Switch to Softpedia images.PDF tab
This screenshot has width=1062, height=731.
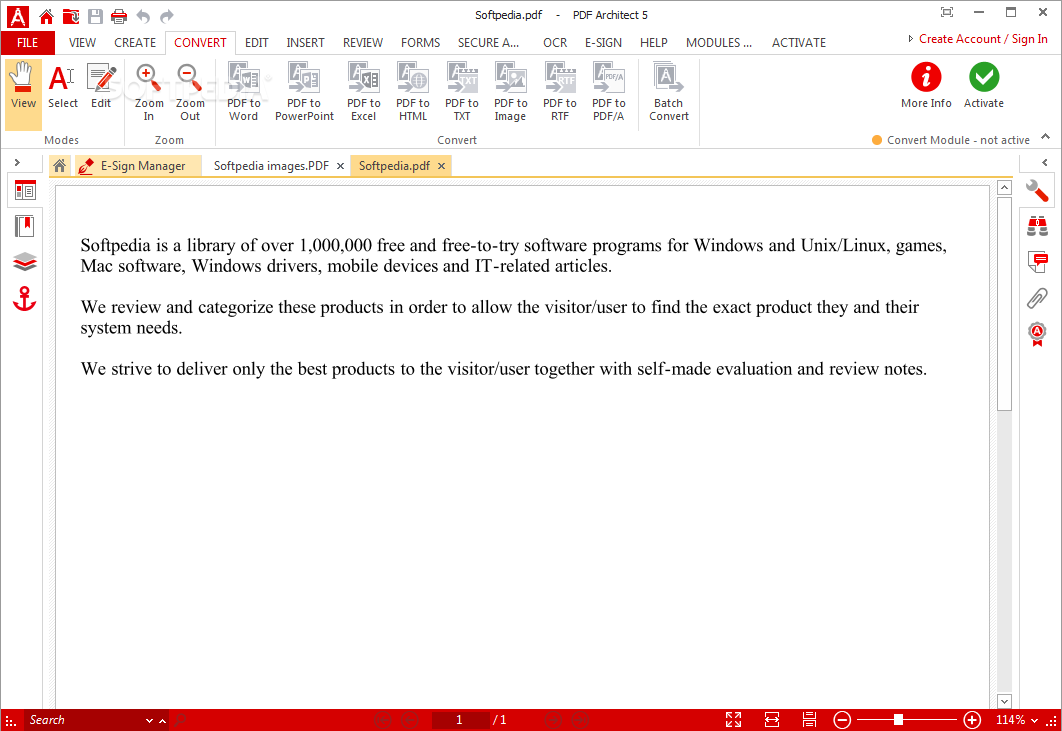271,166
